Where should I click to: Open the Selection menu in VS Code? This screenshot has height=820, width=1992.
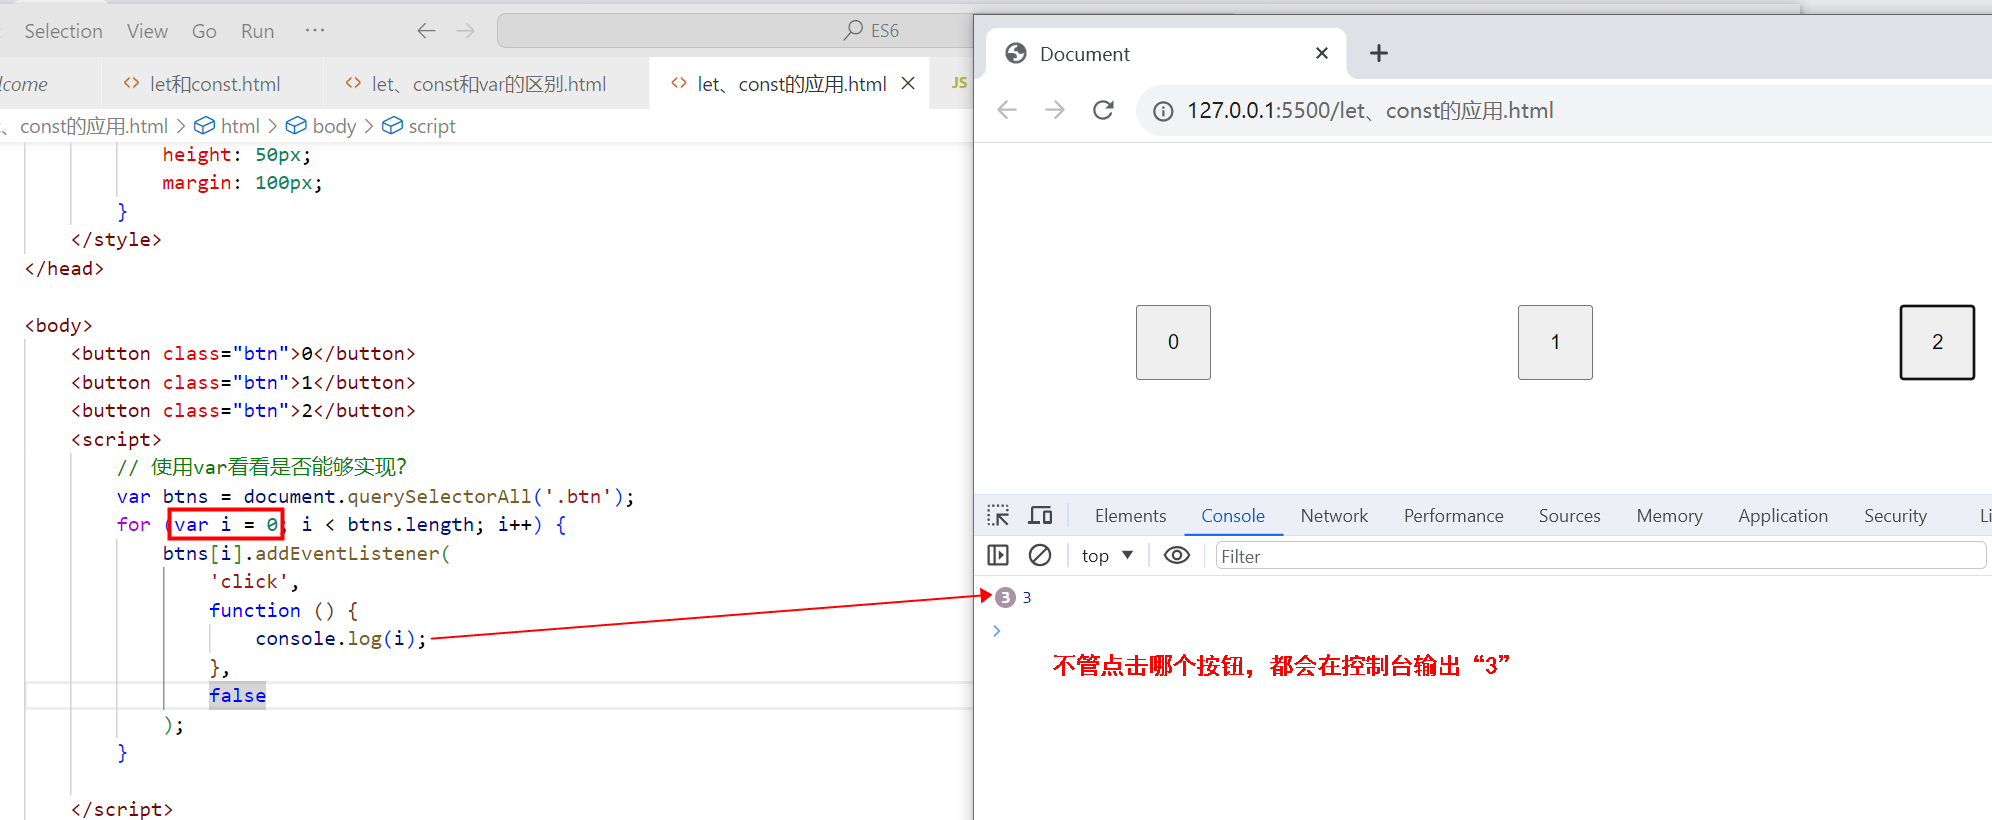point(63,31)
